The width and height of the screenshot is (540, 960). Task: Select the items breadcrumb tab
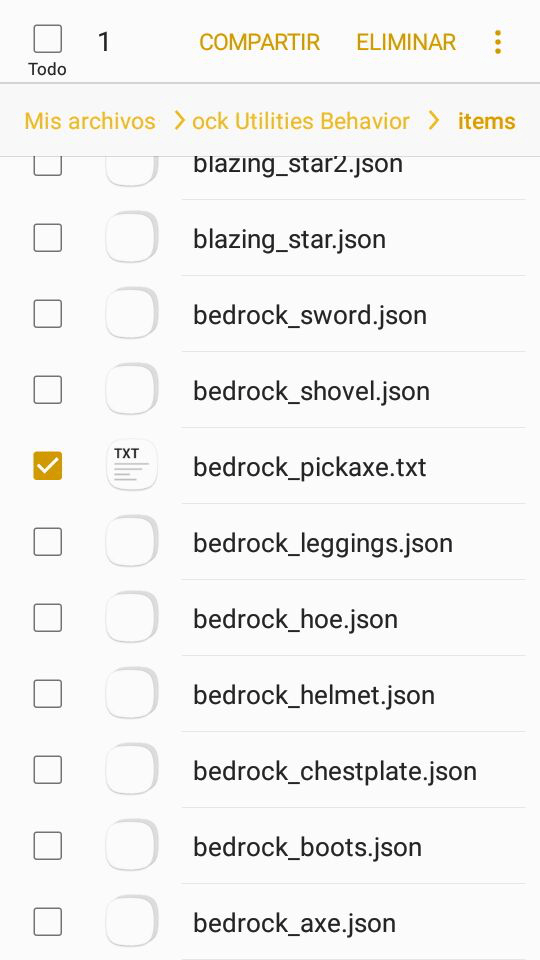487,121
